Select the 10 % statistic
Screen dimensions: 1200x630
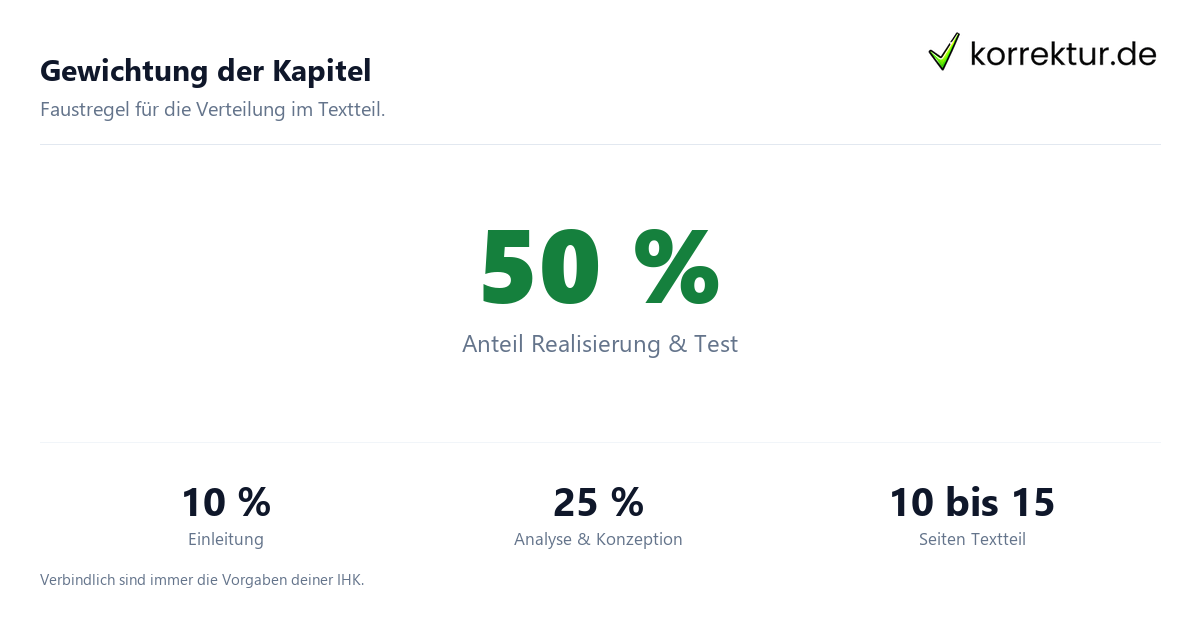[x=226, y=502]
